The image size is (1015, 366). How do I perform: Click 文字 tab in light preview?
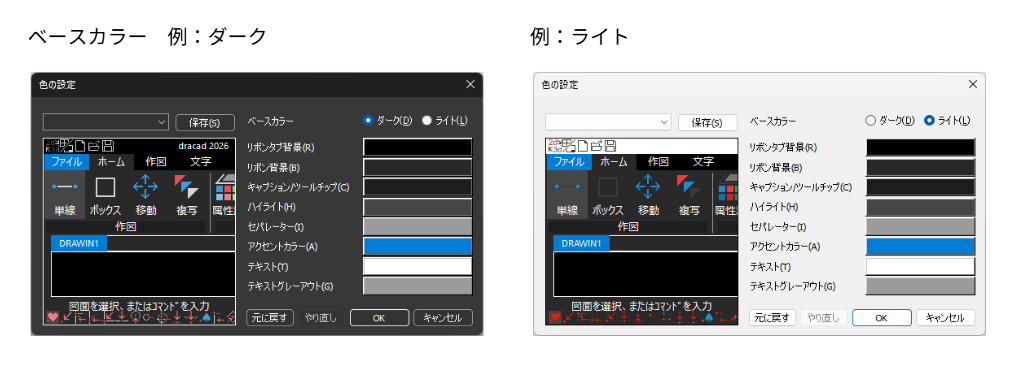pyautogui.click(x=703, y=162)
